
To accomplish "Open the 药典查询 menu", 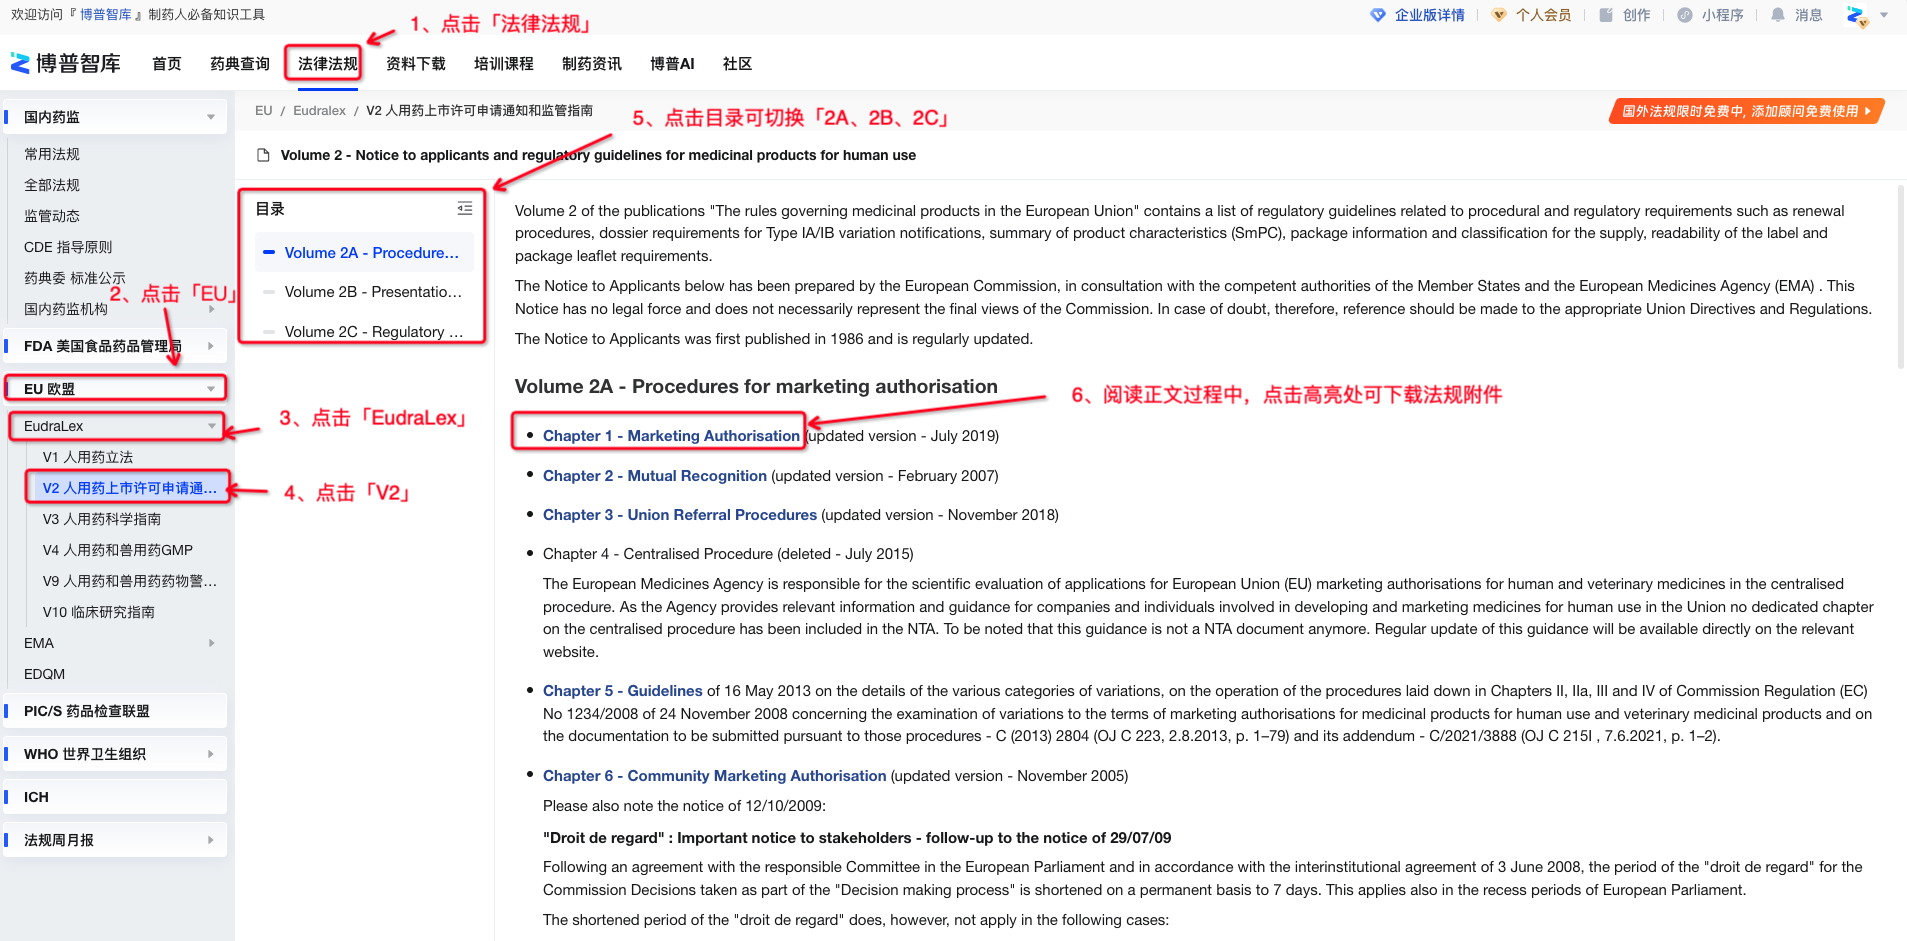I will click(x=240, y=63).
